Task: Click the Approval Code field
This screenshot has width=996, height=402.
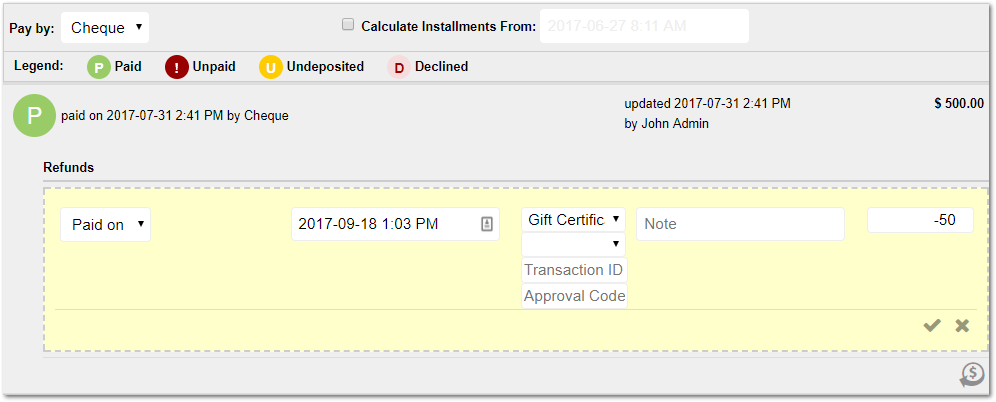Action: click(574, 296)
